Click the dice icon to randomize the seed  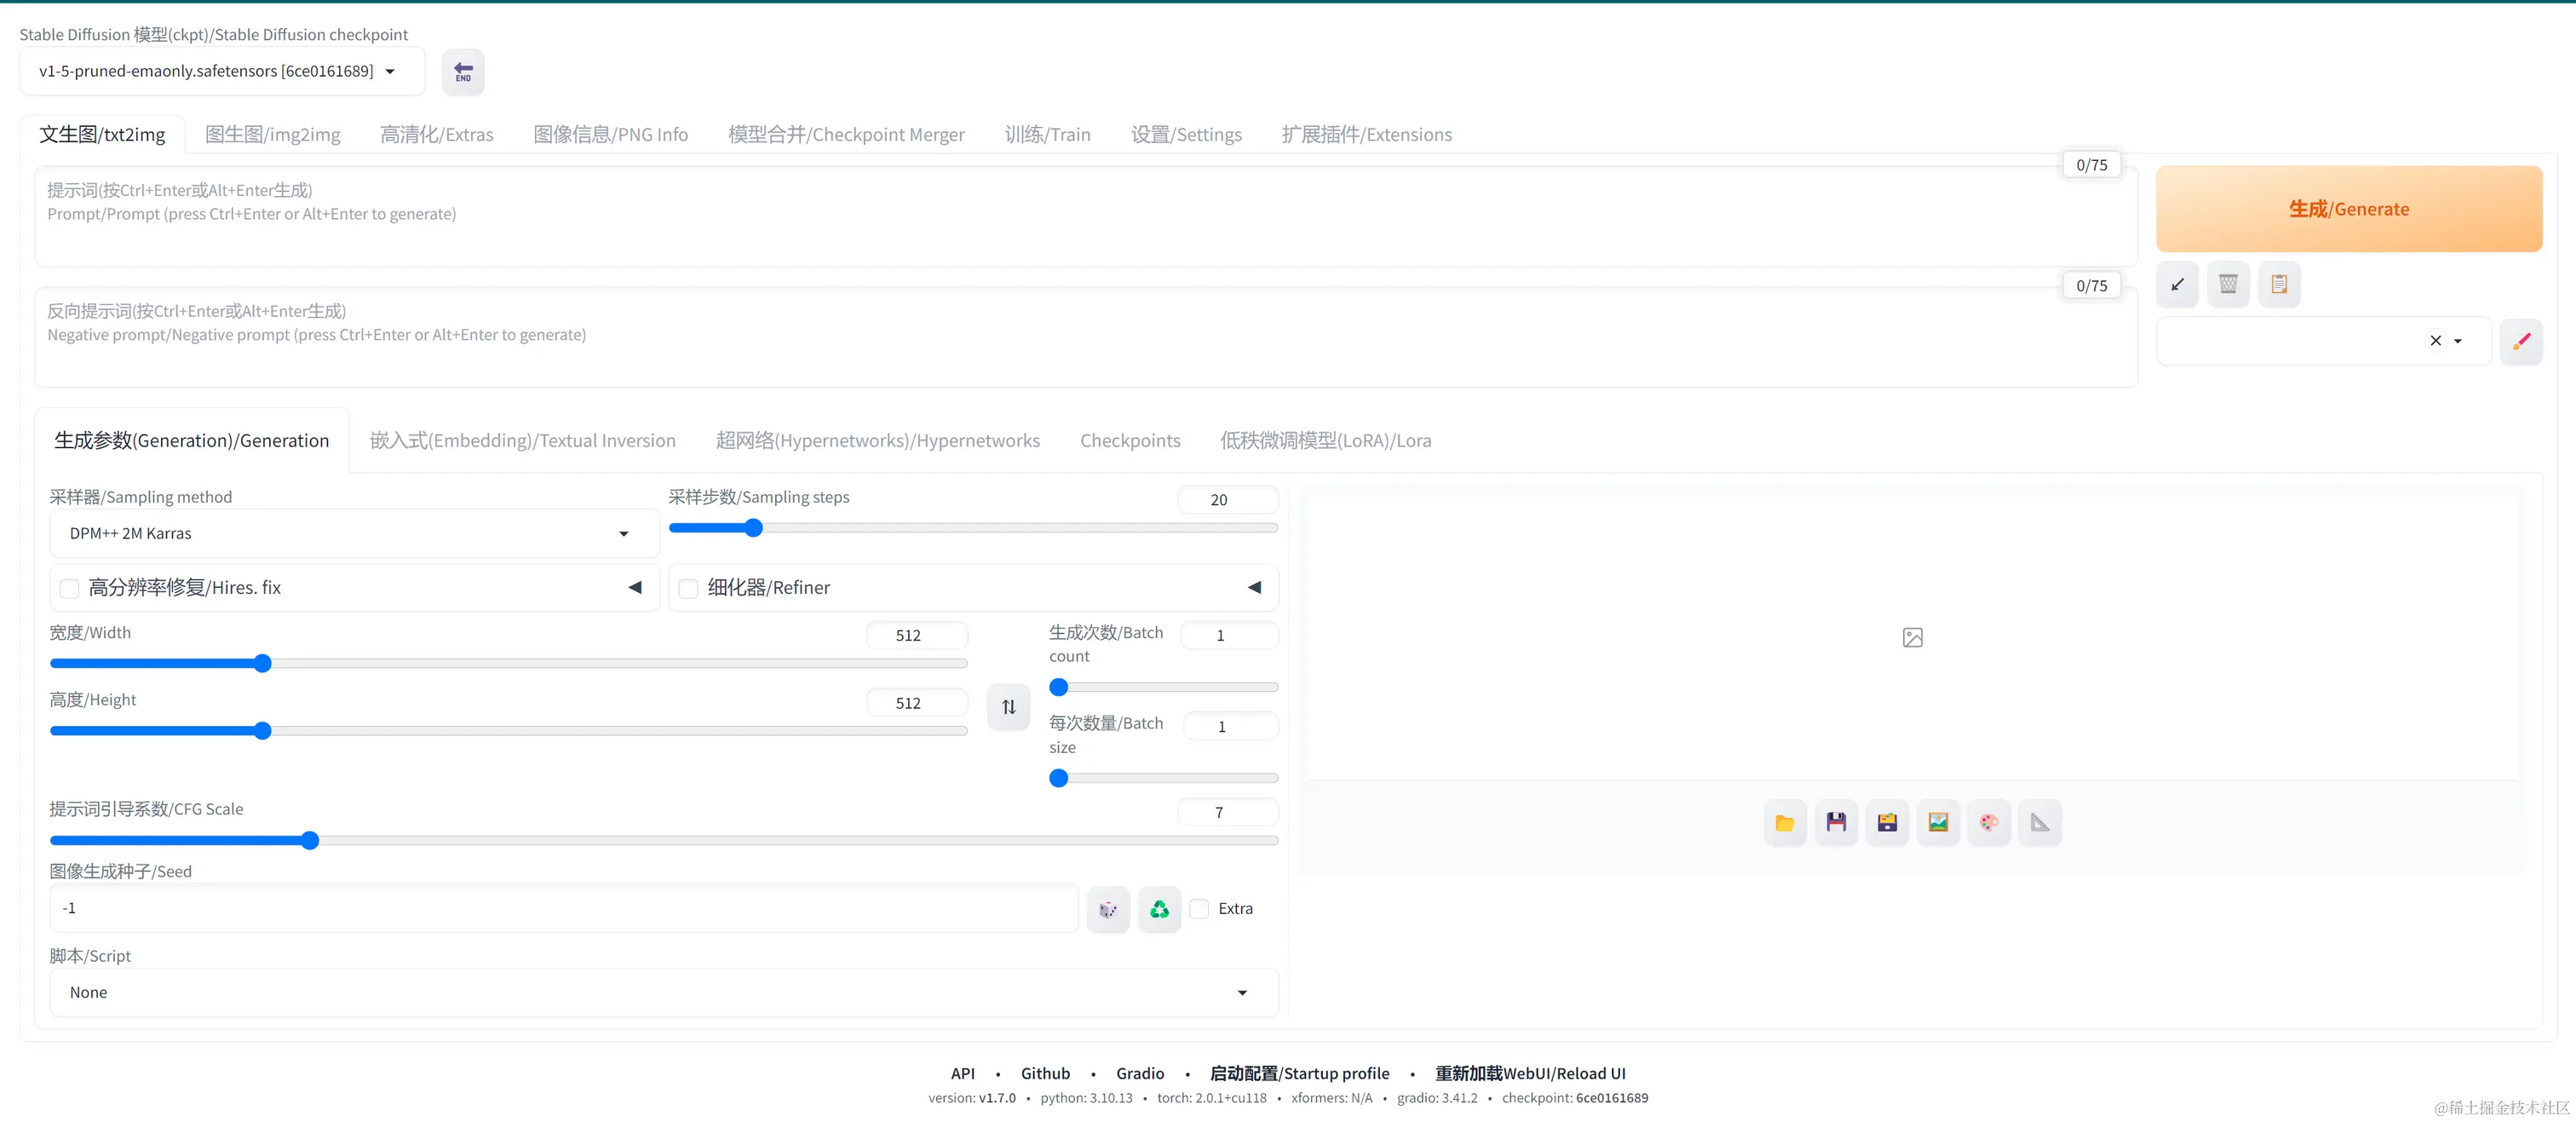pos(1108,909)
